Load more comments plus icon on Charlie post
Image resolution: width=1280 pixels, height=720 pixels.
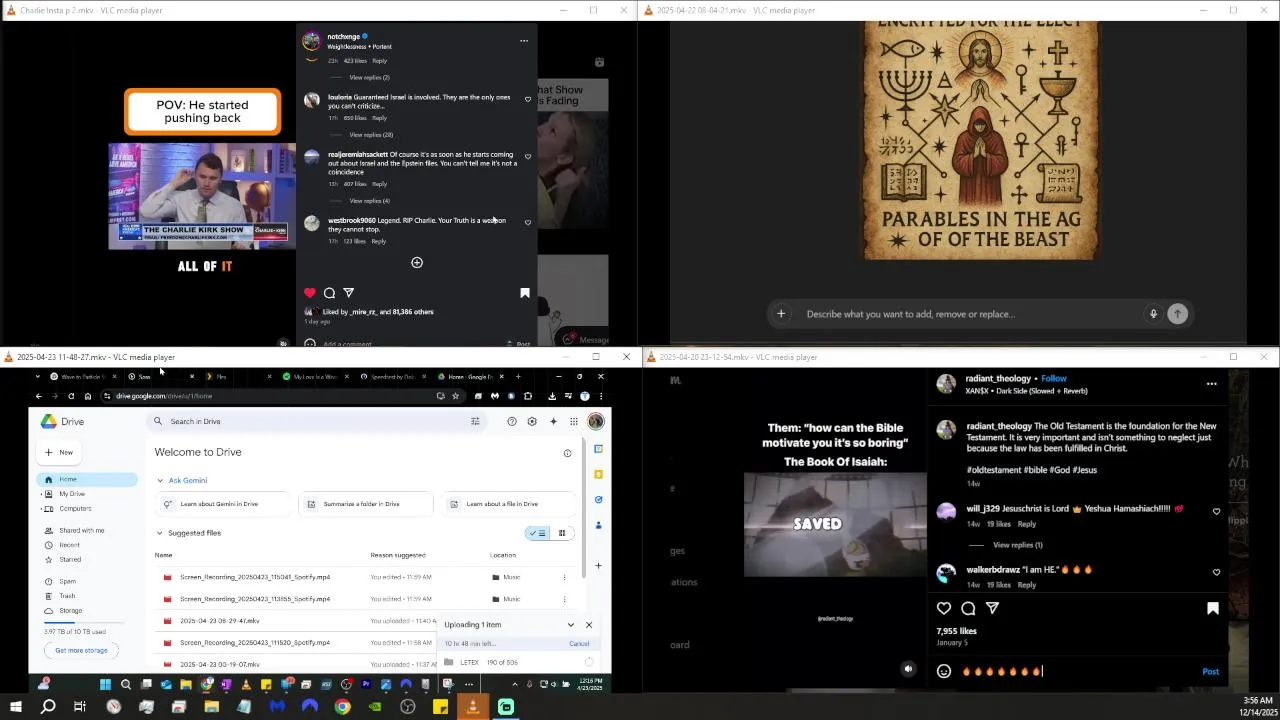point(417,263)
